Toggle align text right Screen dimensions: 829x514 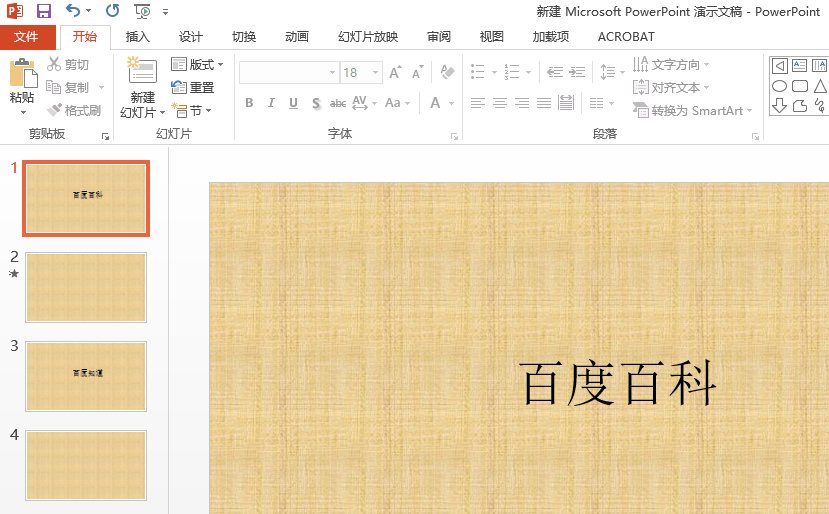[x=522, y=103]
